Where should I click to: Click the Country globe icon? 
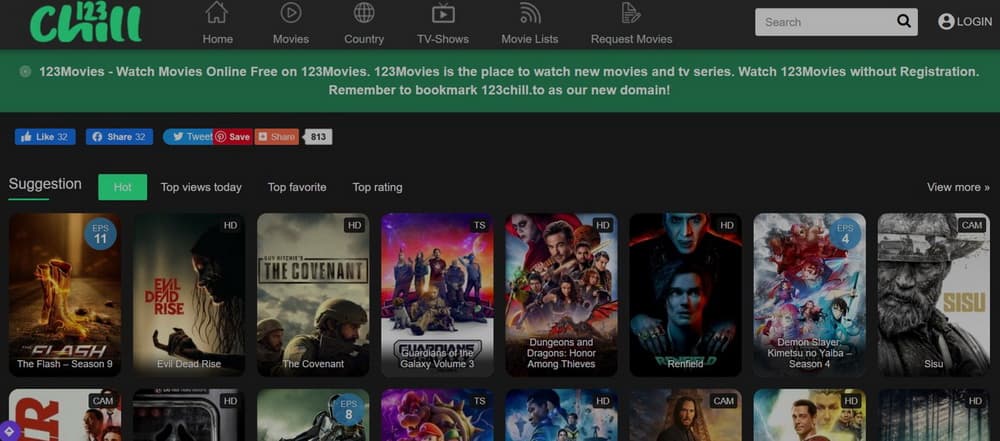[364, 14]
